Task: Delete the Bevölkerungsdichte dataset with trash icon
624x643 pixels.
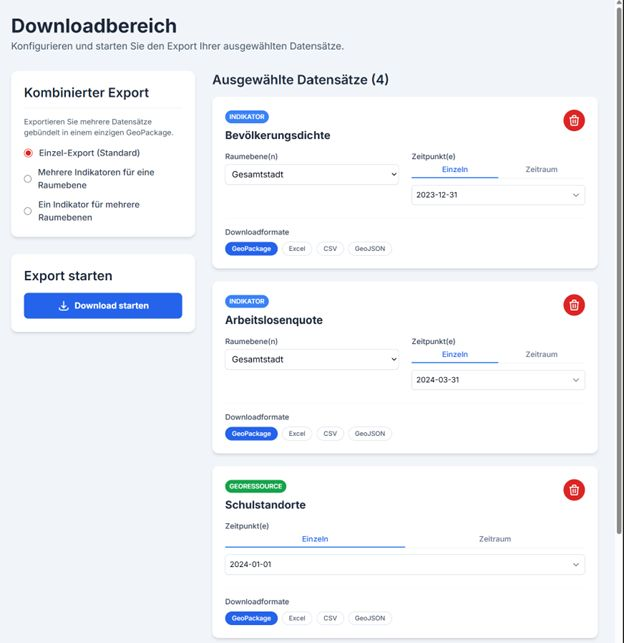Action: tap(574, 121)
